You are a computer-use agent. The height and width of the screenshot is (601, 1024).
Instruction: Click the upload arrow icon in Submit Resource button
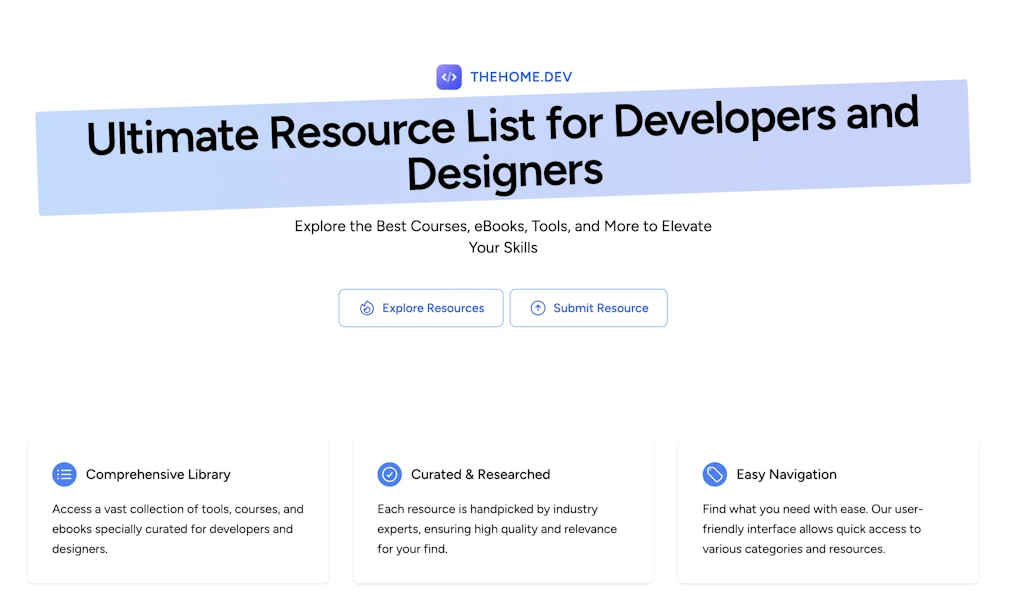tap(536, 308)
